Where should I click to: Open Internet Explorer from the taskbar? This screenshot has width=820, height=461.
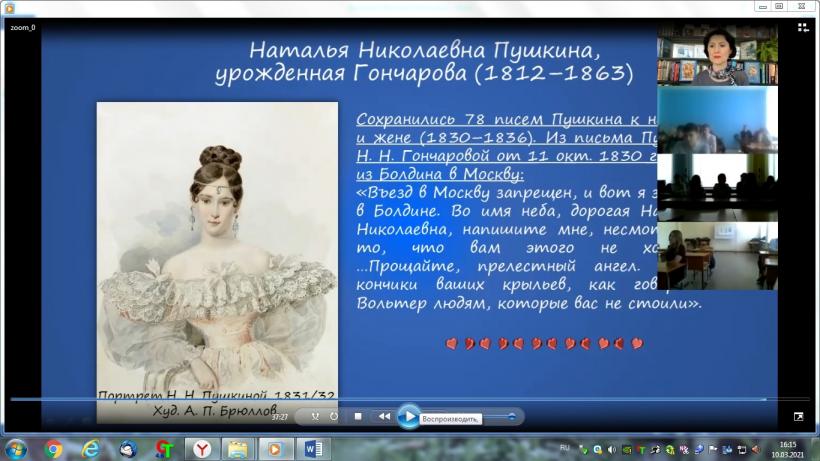pyautogui.click(x=90, y=449)
